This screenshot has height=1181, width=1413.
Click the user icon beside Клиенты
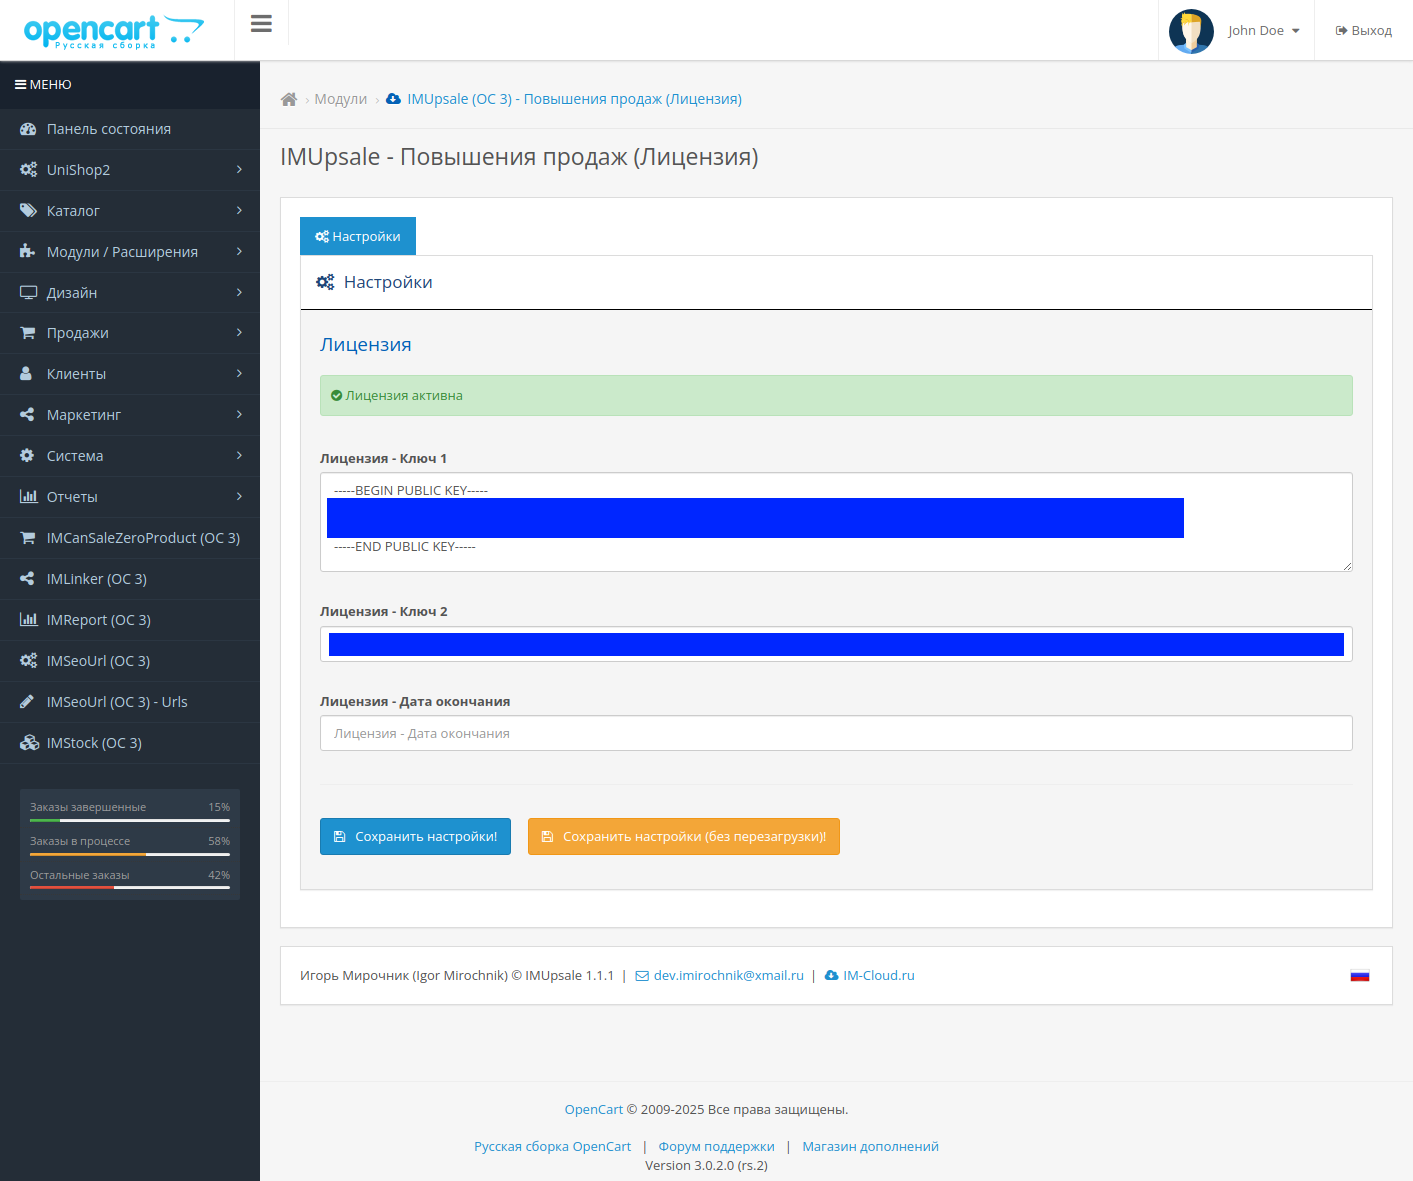[x=27, y=374]
